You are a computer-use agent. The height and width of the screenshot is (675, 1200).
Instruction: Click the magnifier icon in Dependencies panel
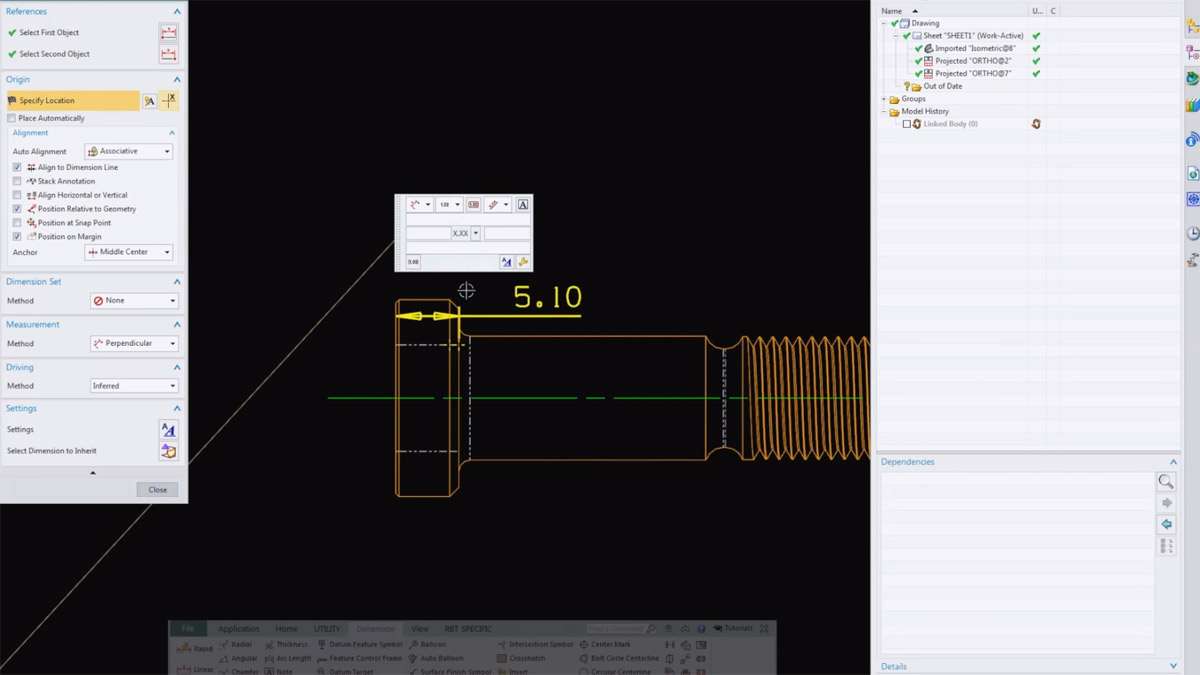pos(1166,482)
